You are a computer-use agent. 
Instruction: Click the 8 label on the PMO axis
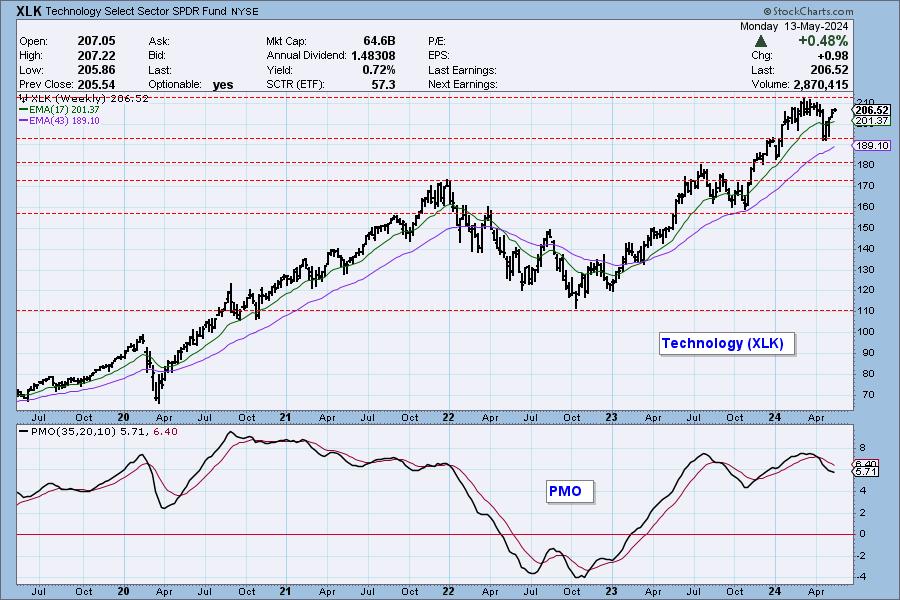[x=862, y=448]
